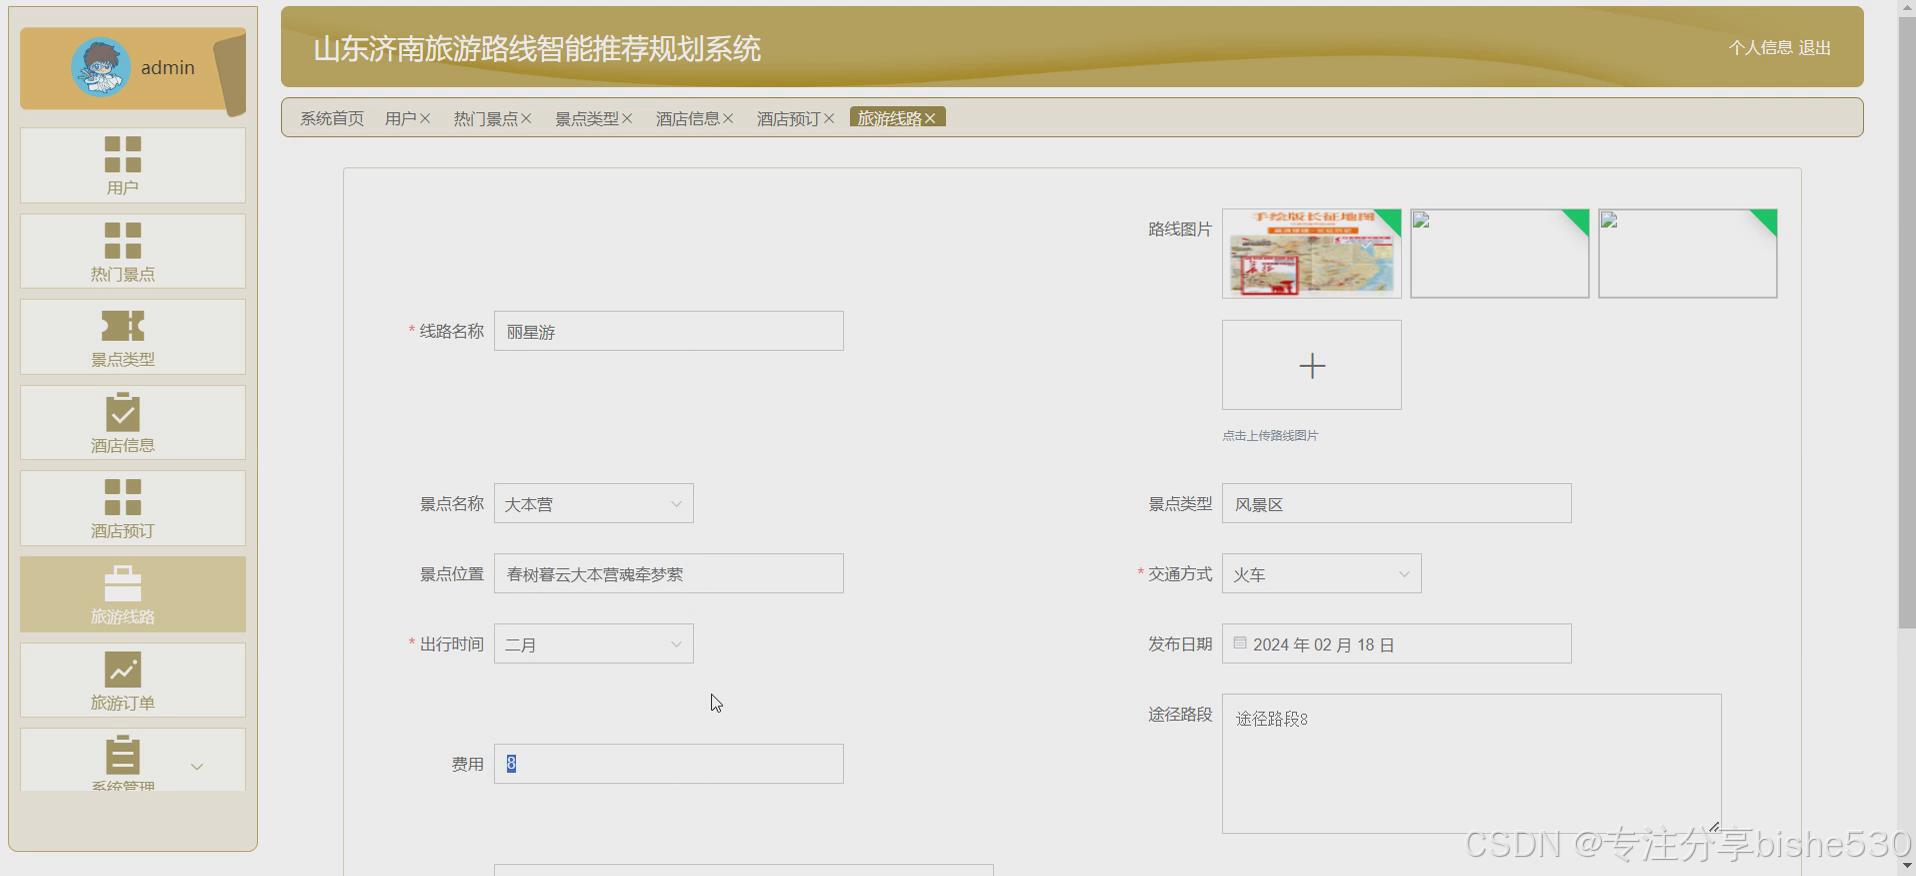Close the 用户 tab
Image resolution: width=1916 pixels, height=876 pixels.
425,118
